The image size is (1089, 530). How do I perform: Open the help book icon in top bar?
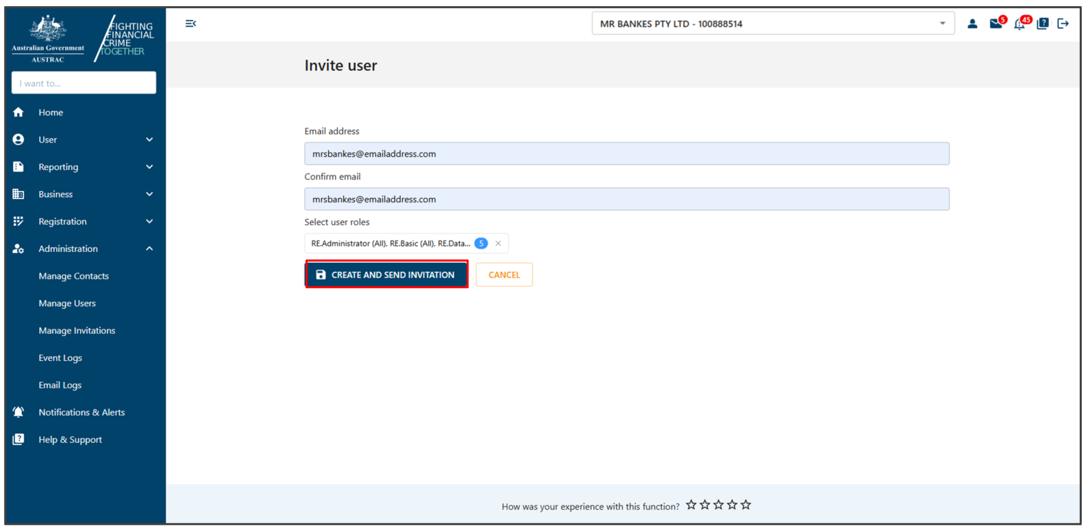pyautogui.click(x=1042, y=24)
